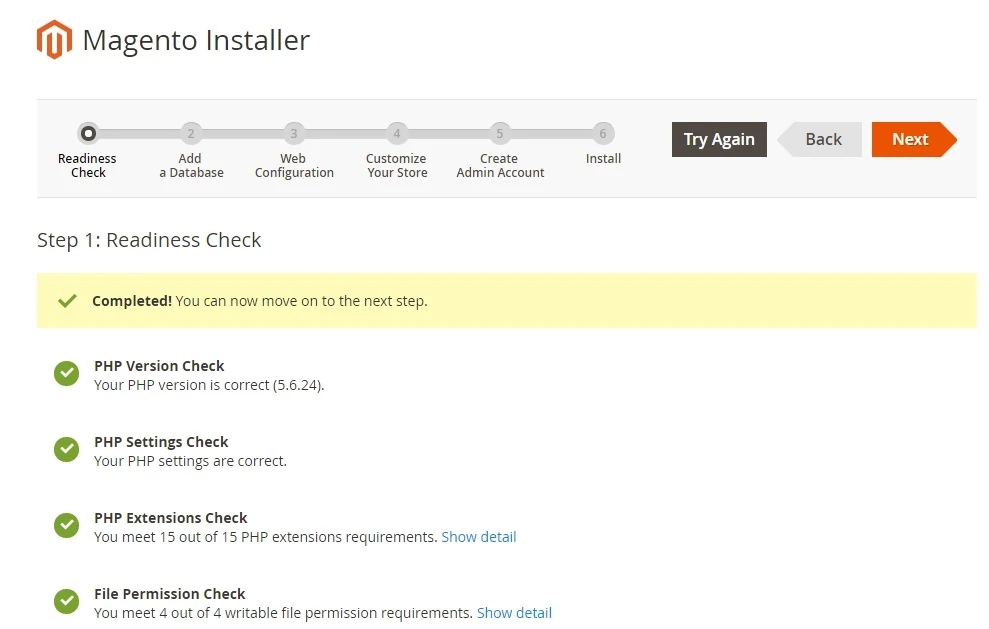Click the arrow tip of the Next button
The image size is (989, 629).
(952, 140)
